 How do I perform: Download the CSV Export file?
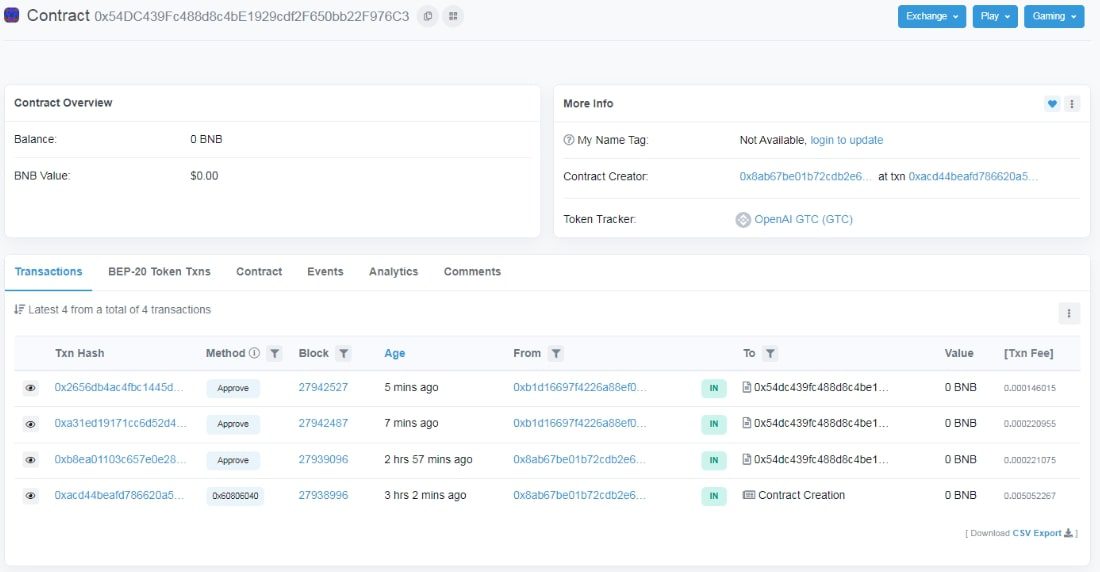coord(1036,533)
